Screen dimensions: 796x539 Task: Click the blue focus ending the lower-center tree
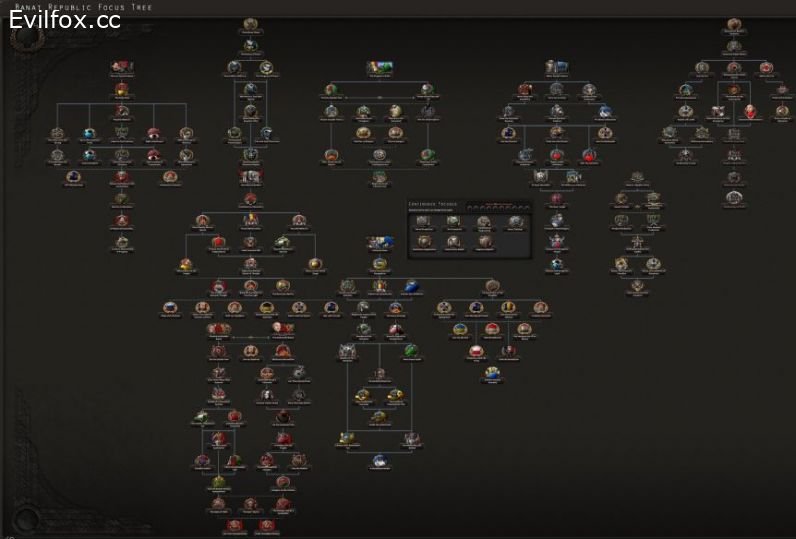(380, 460)
